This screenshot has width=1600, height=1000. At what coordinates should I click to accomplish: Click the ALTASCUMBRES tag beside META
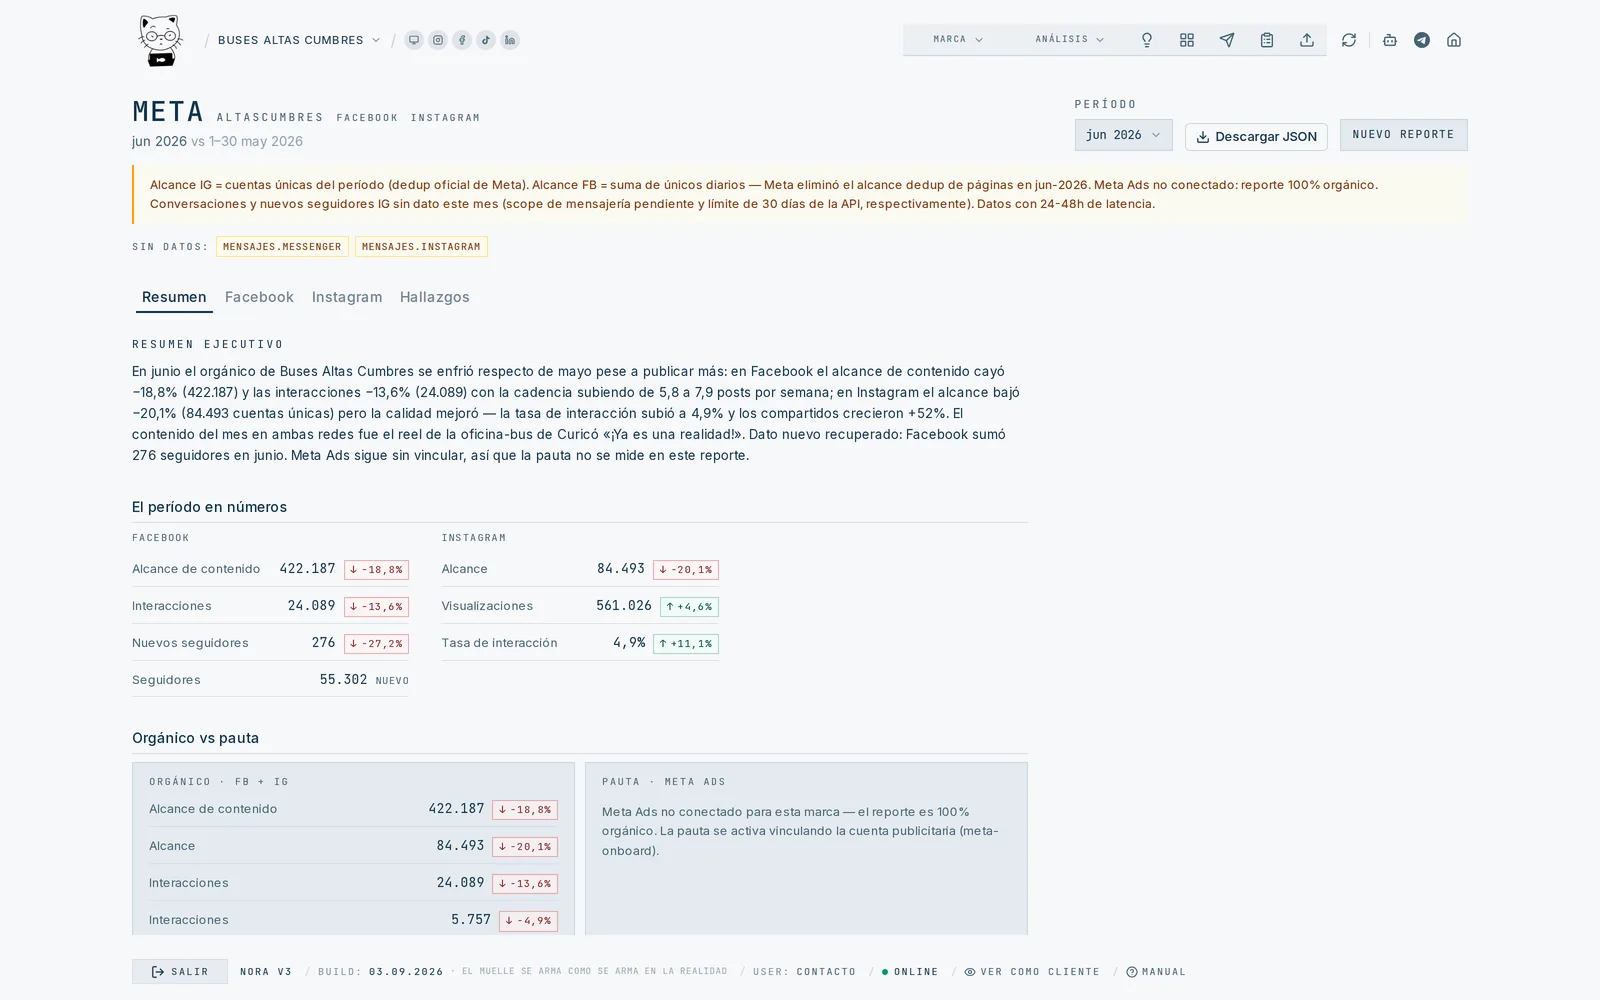[x=270, y=118]
